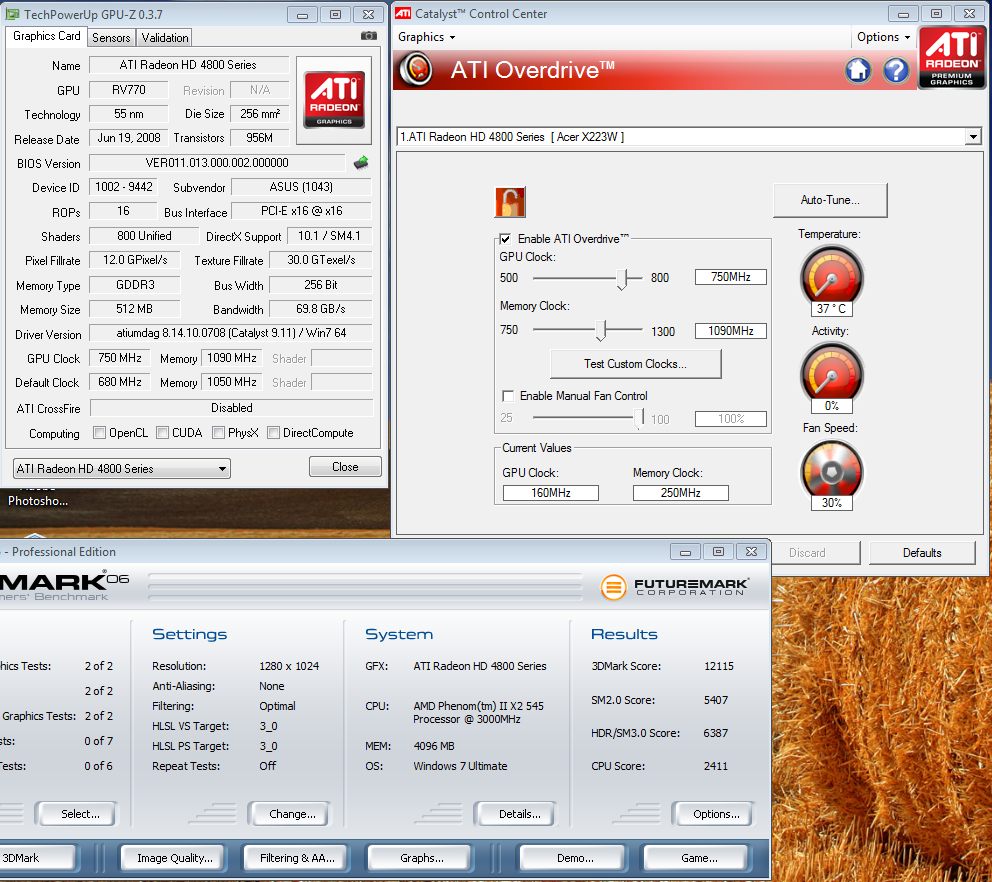Viewport: 992px width, 882px height.
Task: Open the Overdrive help question icon
Action: pyautogui.click(x=896, y=70)
